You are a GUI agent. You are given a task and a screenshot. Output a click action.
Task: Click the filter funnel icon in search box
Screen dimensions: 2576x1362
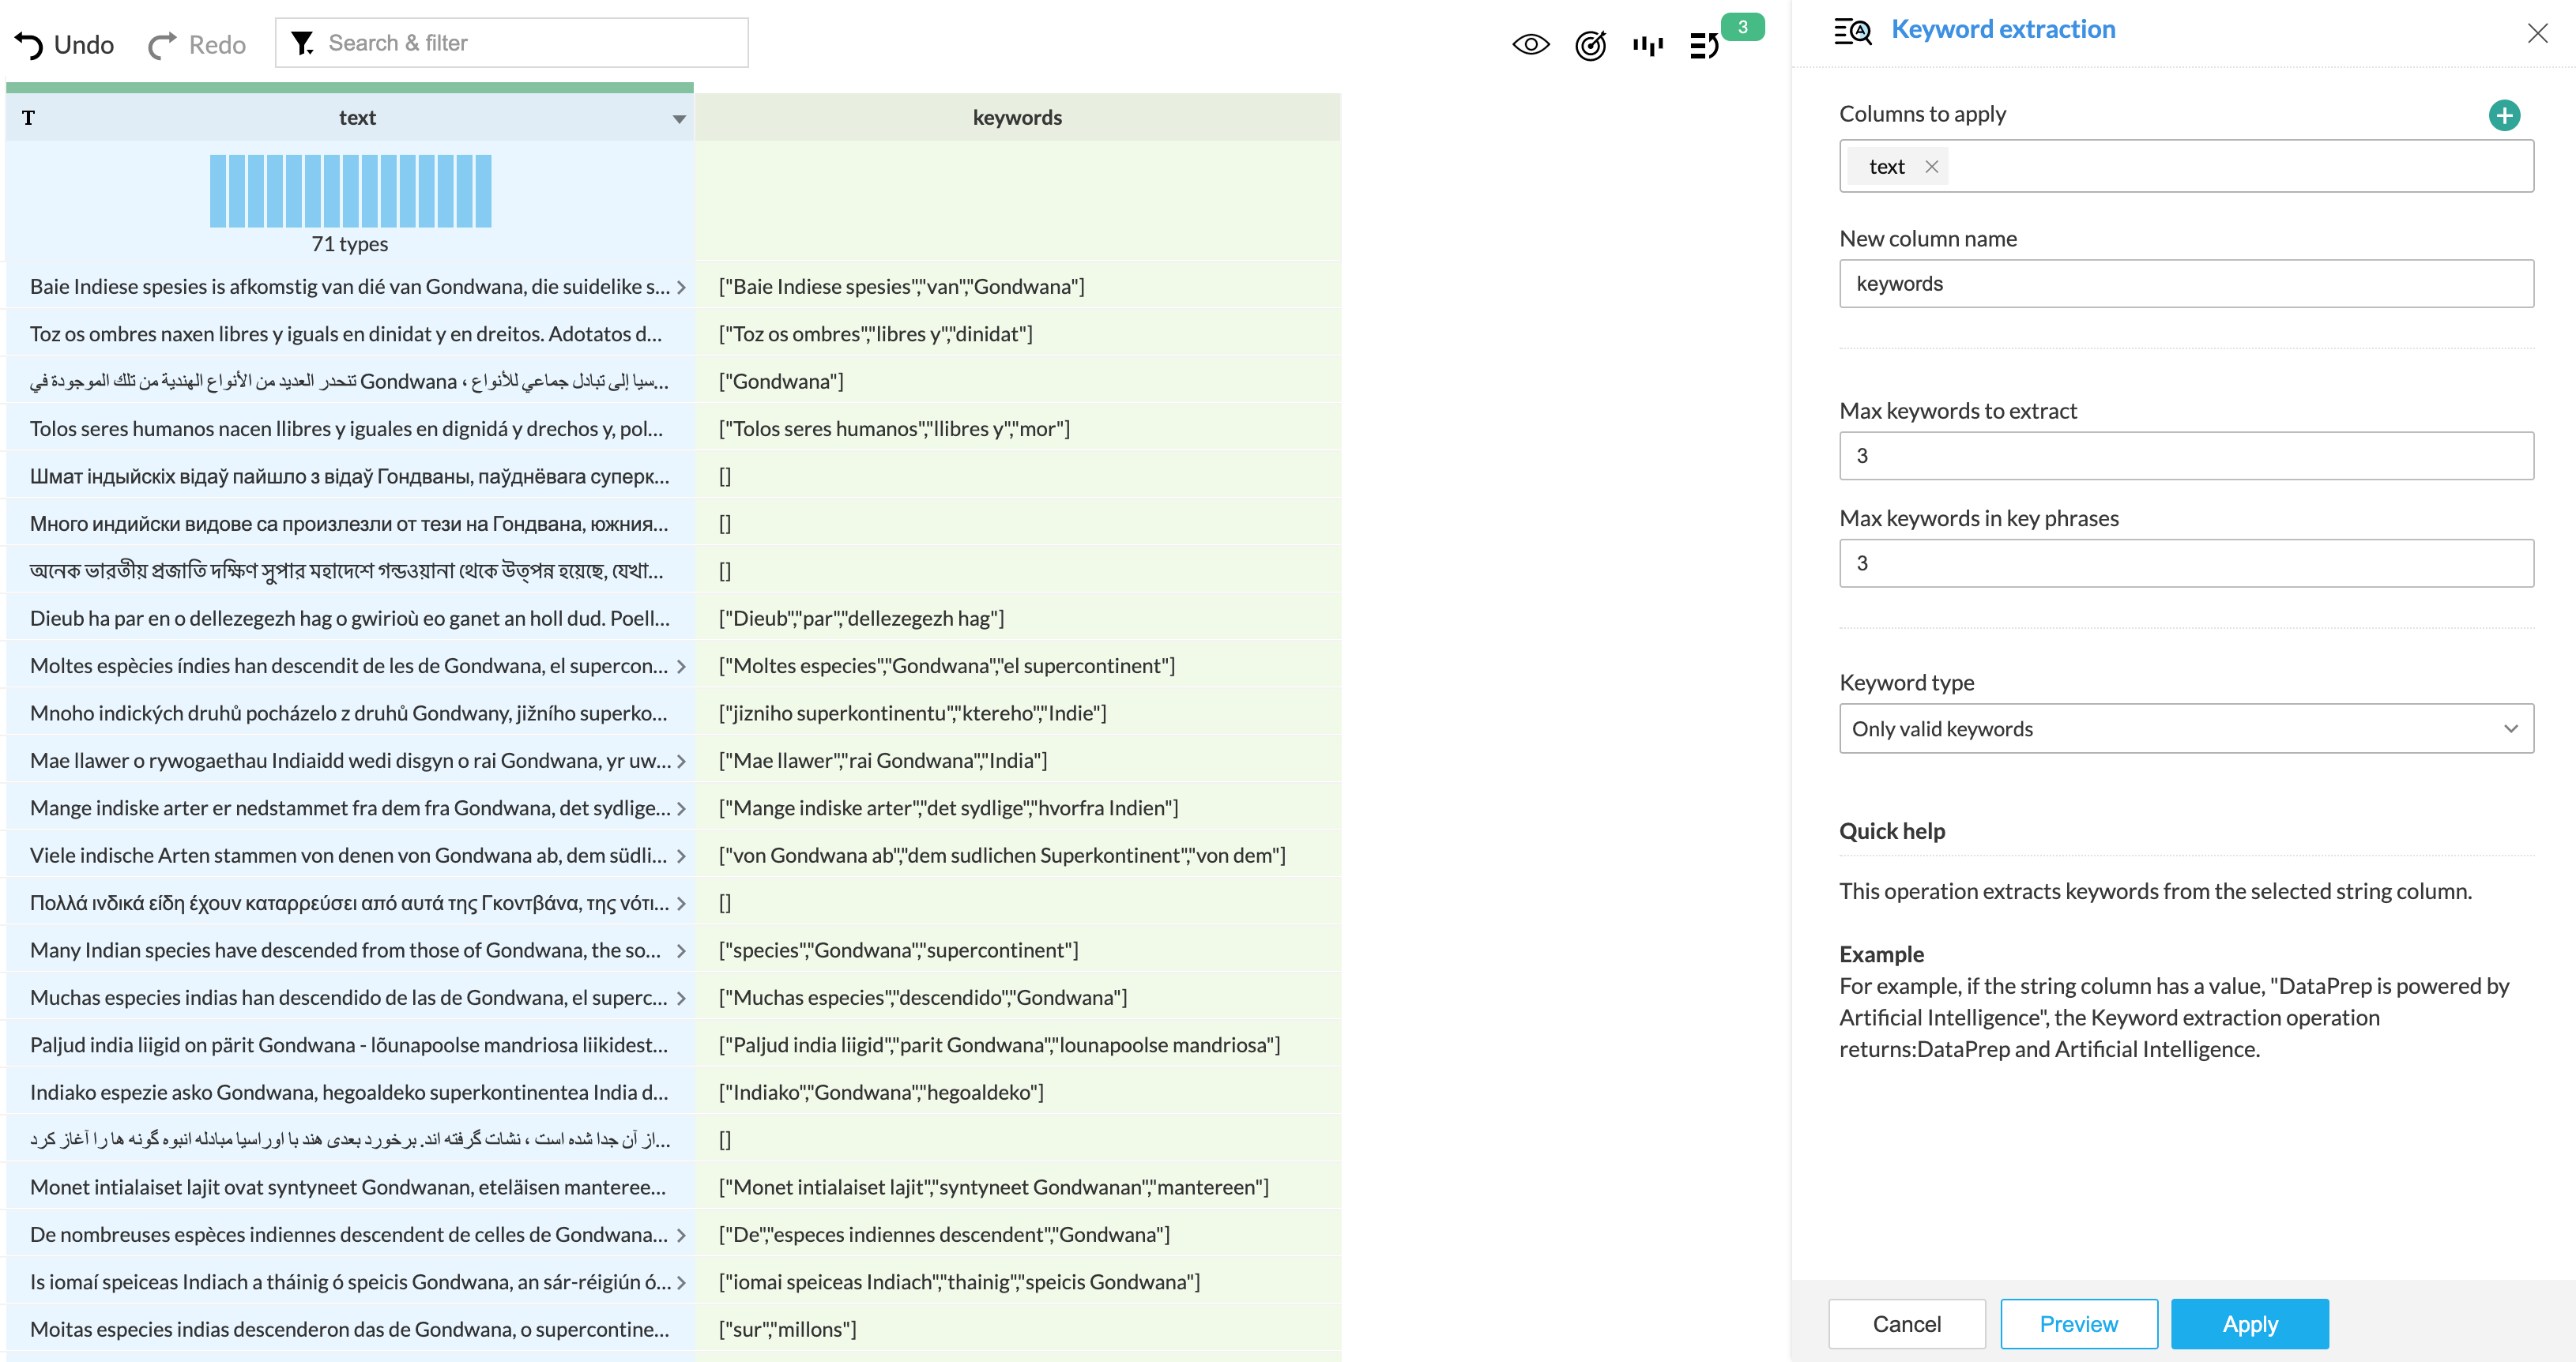302,43
